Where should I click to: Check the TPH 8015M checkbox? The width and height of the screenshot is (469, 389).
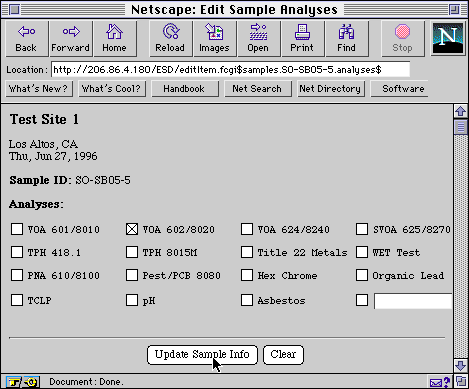click(132, 252)
